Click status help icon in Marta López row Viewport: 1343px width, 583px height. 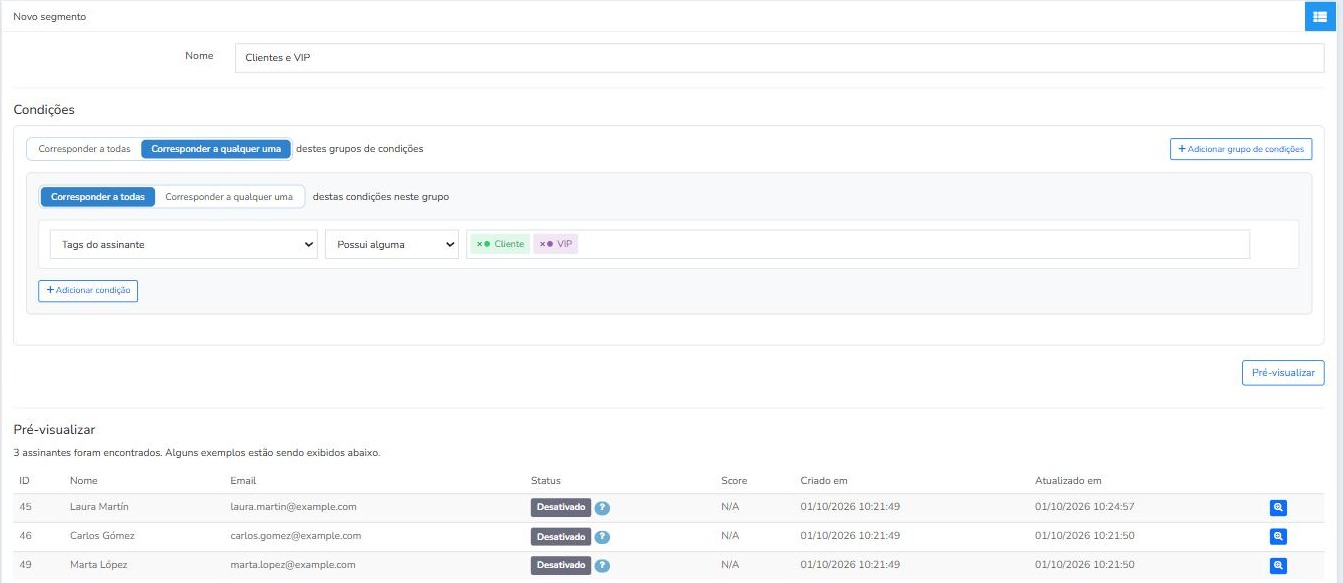click(x=602, y=566)
